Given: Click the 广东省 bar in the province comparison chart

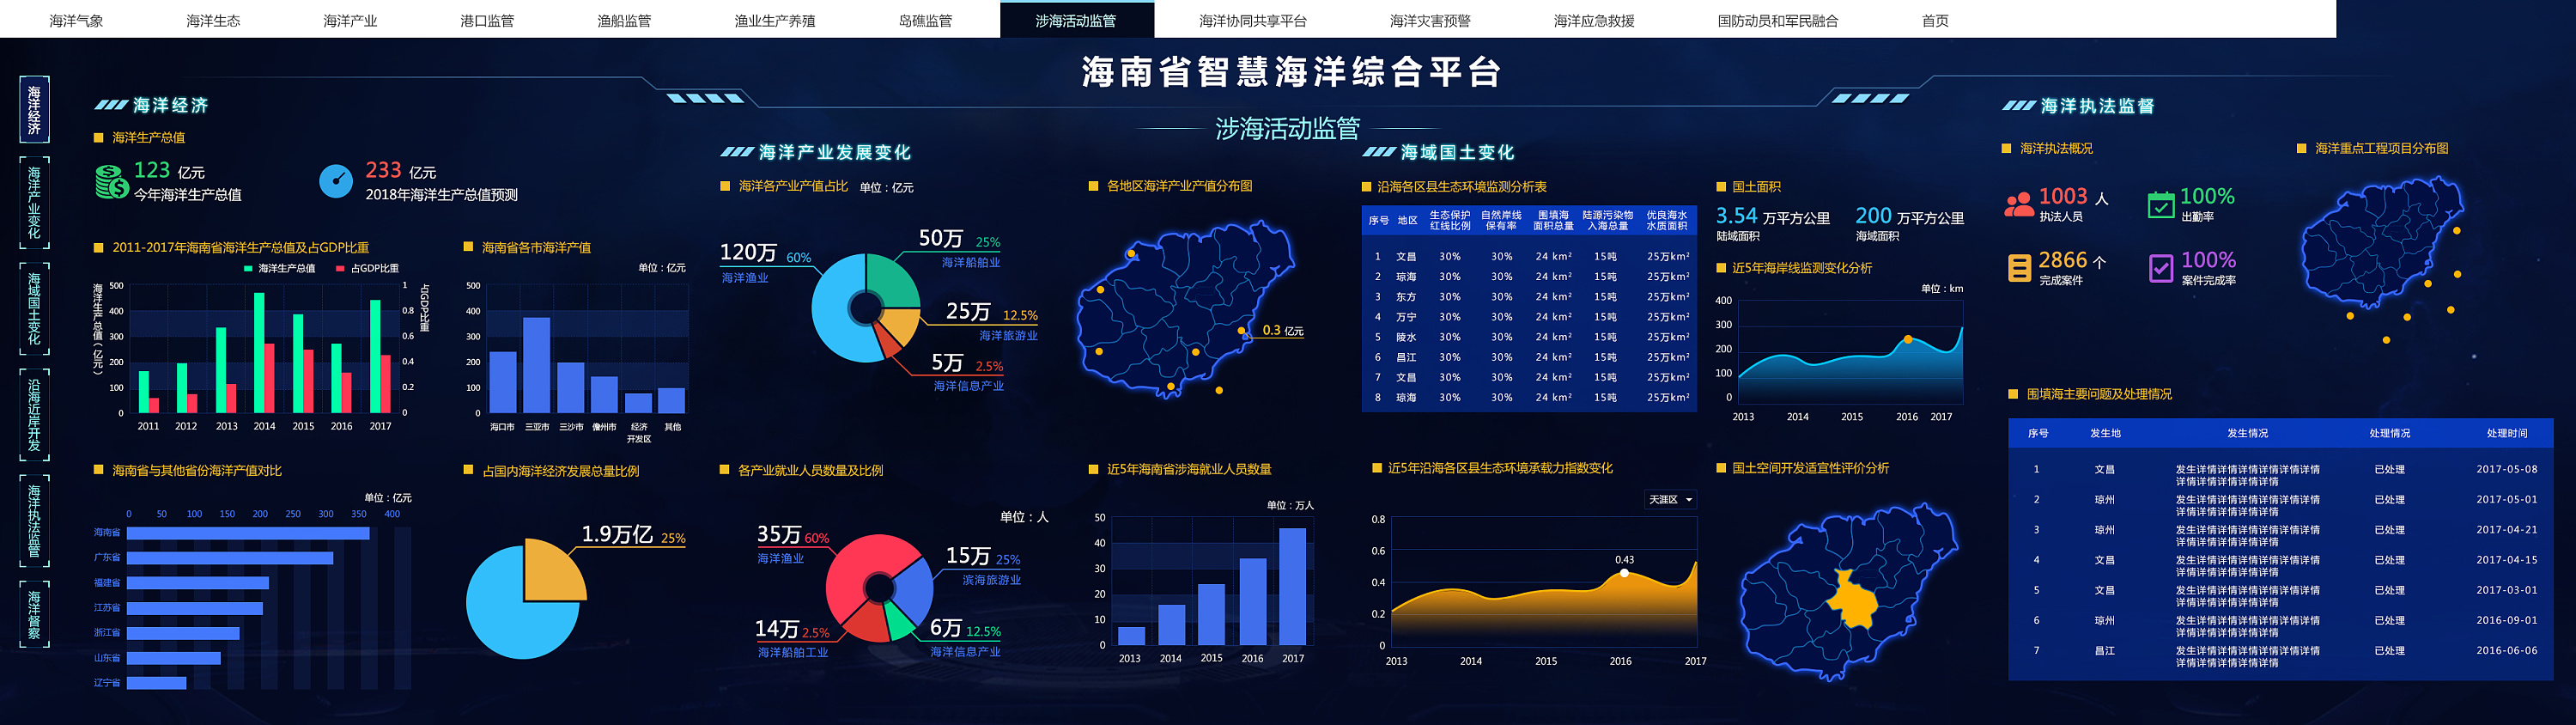Looking at the screenshot, I should (x=230, y=558).
